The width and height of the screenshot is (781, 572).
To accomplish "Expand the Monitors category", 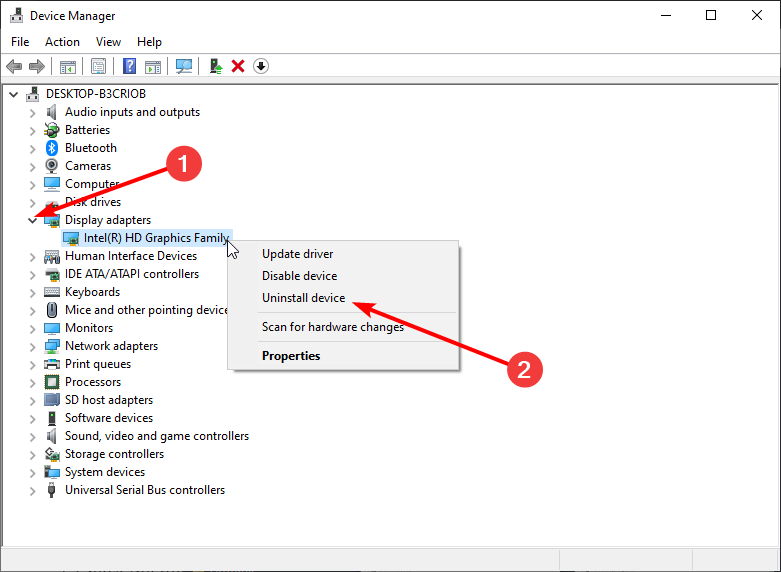I will point(33,328).
